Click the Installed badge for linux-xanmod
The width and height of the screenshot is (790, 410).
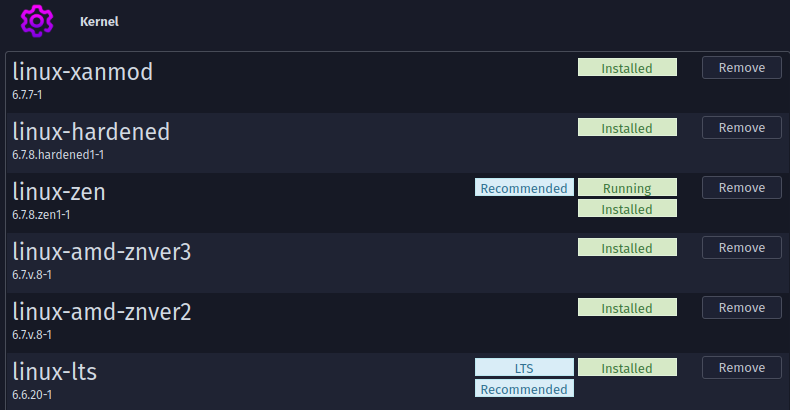(627, 68)
